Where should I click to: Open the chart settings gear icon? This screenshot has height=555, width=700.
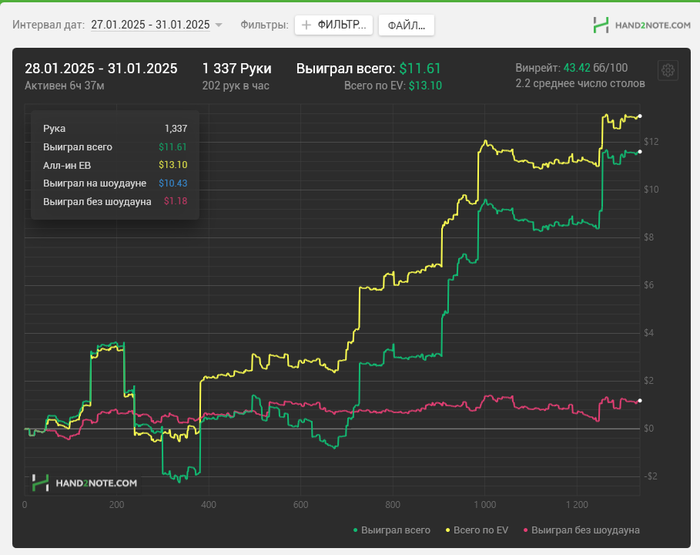click(x=668, y=70)
